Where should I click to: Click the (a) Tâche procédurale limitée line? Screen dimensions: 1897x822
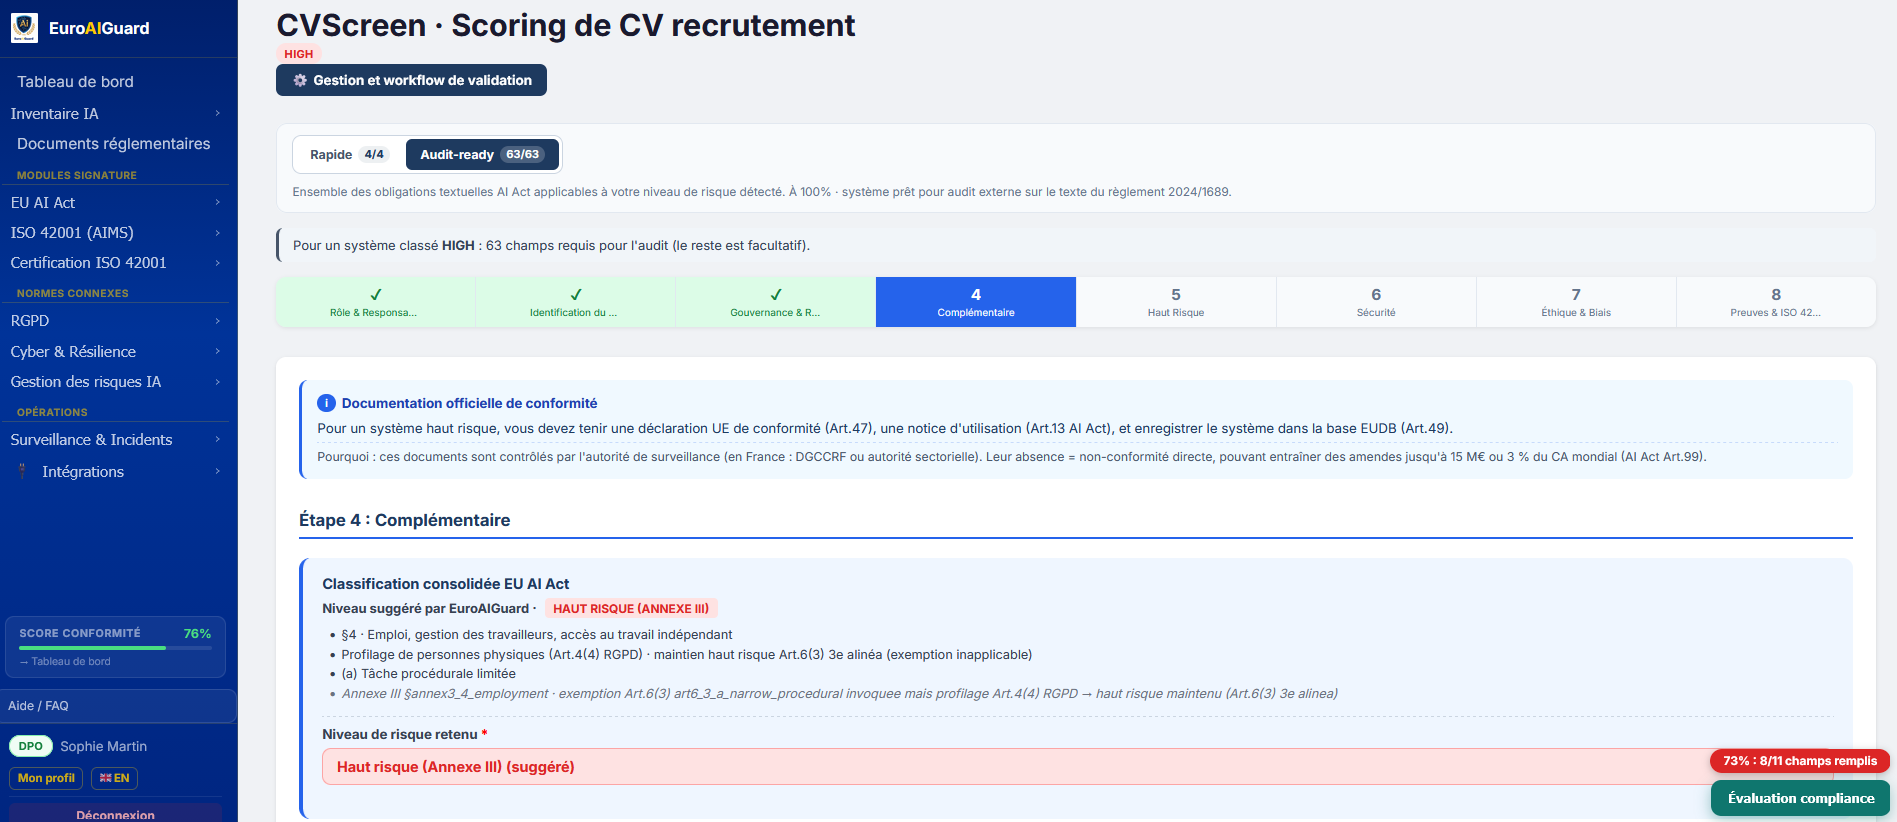(428, 674)
